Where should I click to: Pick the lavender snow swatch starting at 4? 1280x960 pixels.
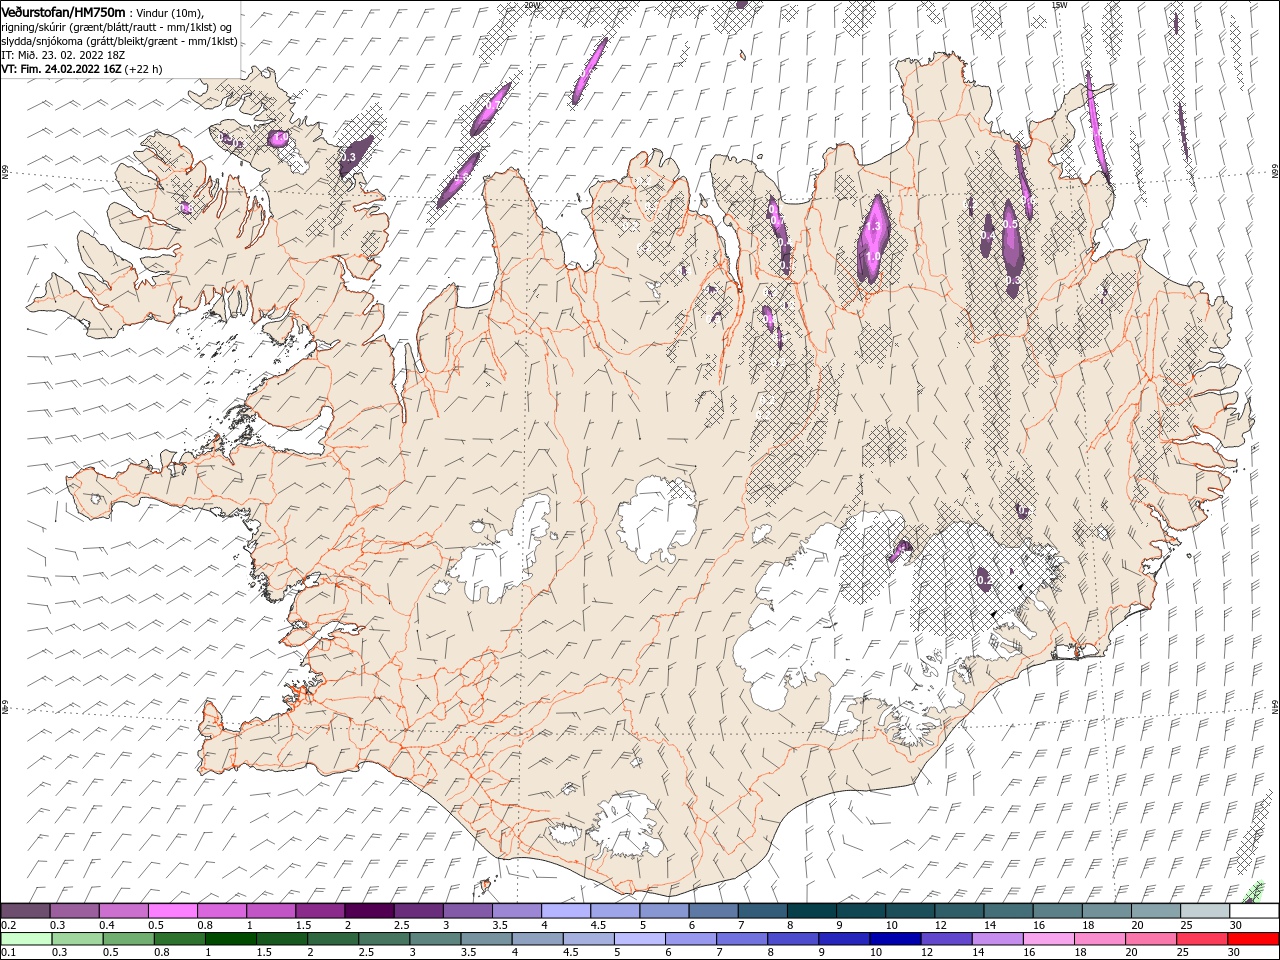(x=566, y=910)
